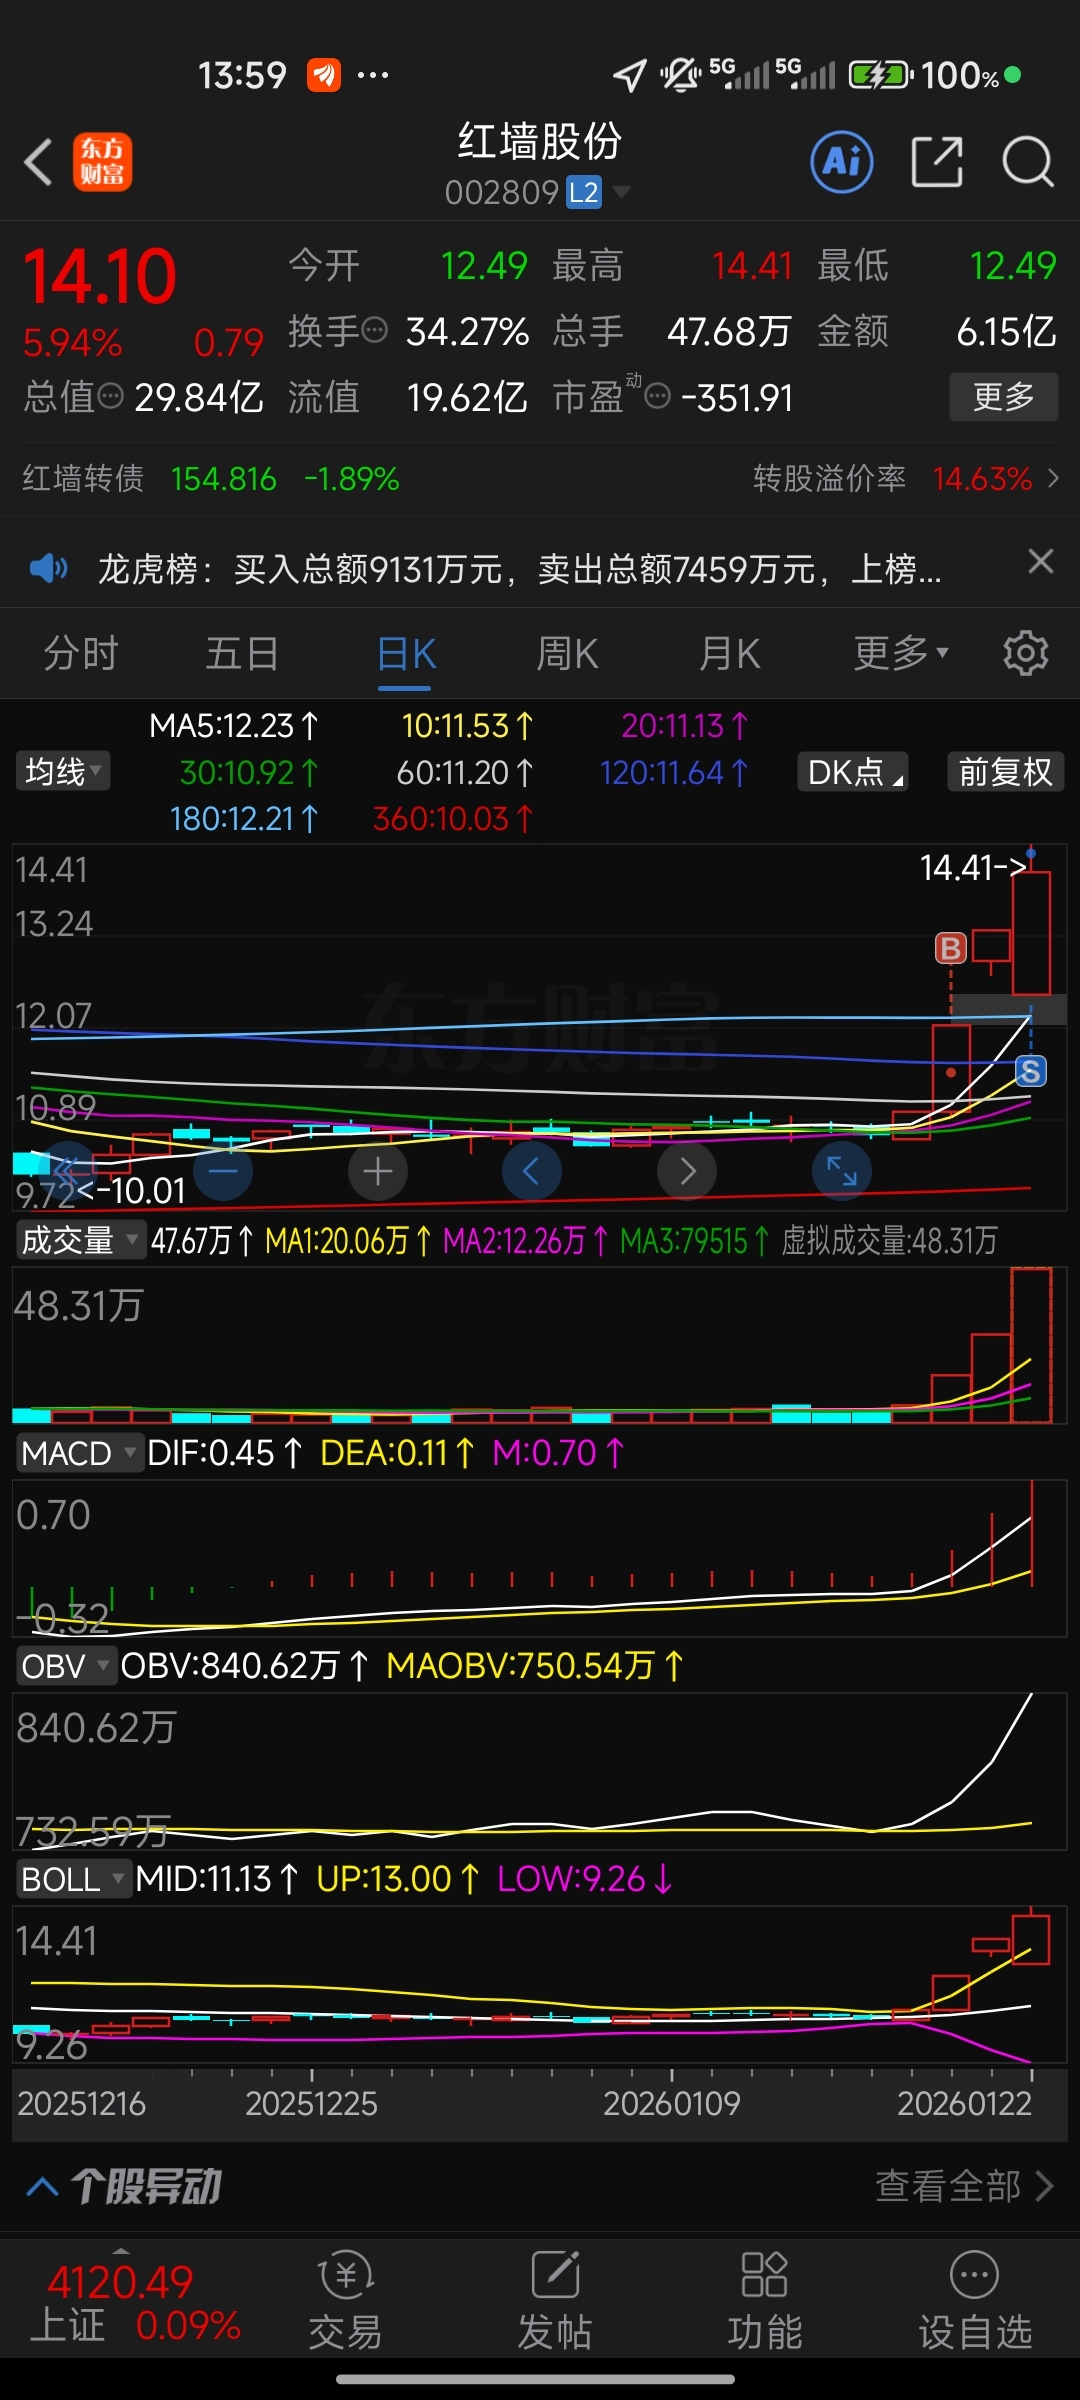
Task: Move chart right with gray arrow
Action: pos(687,1171)
